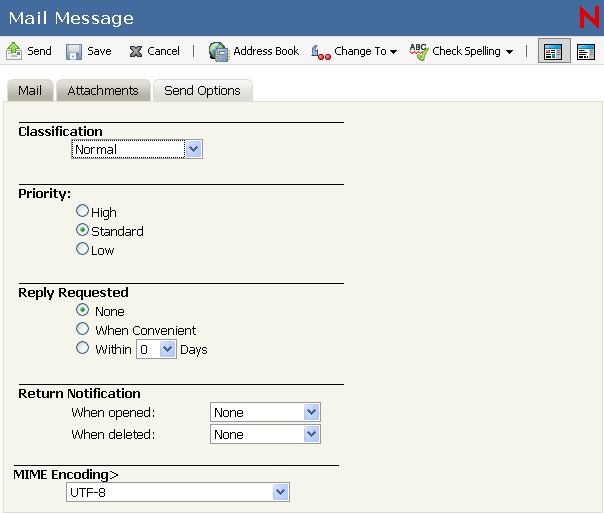This screenshot has height=514, width=604.
Task: Open the Within days count dropdown
Action: [x=156, y=349]
